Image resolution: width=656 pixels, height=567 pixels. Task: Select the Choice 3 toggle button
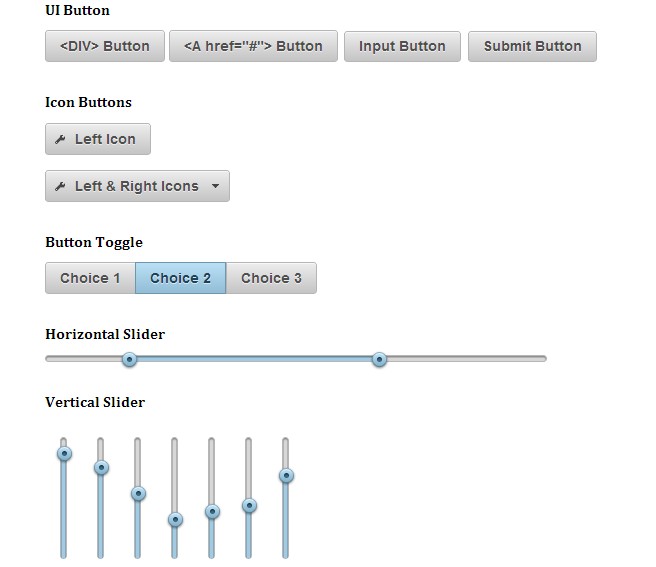pos(271,278)
